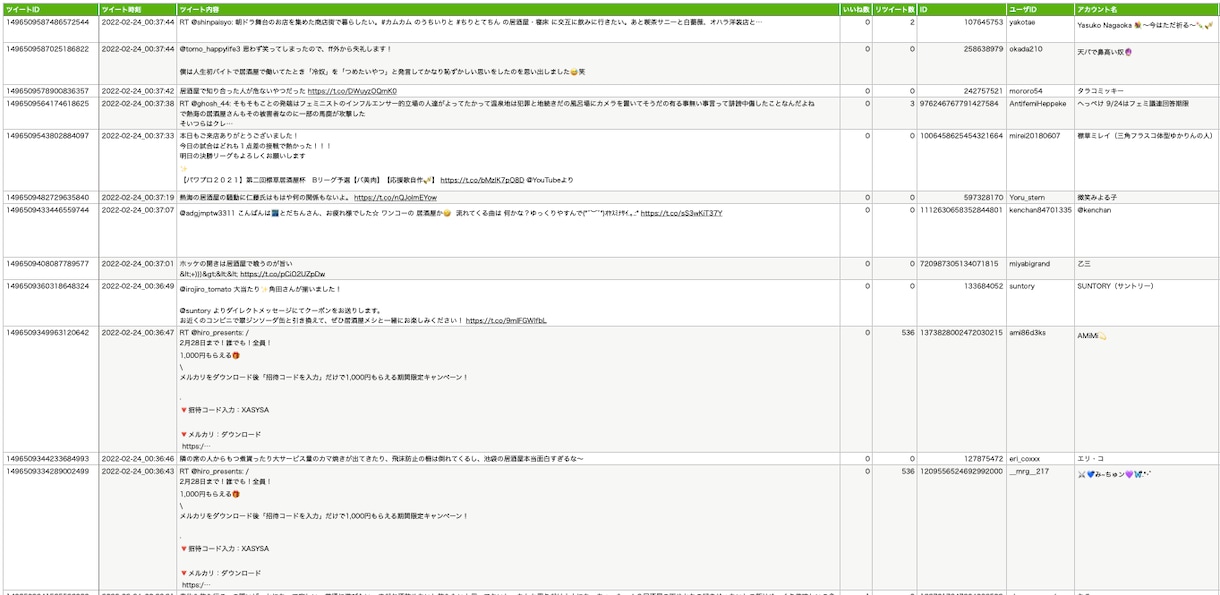Select the cell containing user yakotae

[x=1040, y=29]
